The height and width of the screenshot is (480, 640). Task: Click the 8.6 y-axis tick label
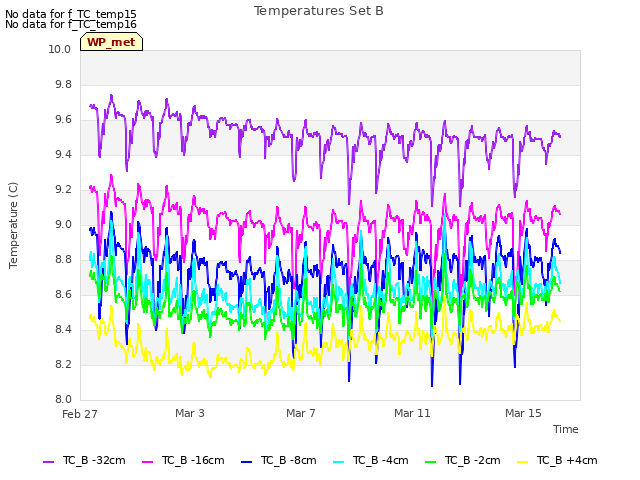pyautogui.click(x=63, y=294)
